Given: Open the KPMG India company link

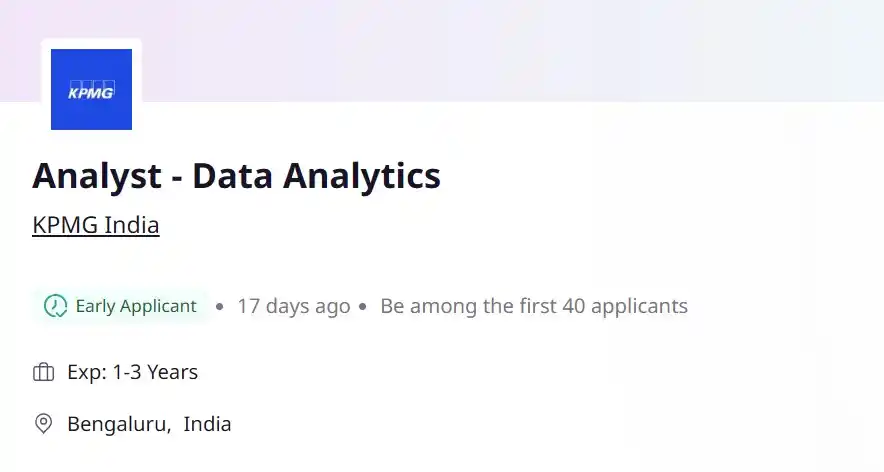Looking at the screenshot, I should (x=96, y=225).
